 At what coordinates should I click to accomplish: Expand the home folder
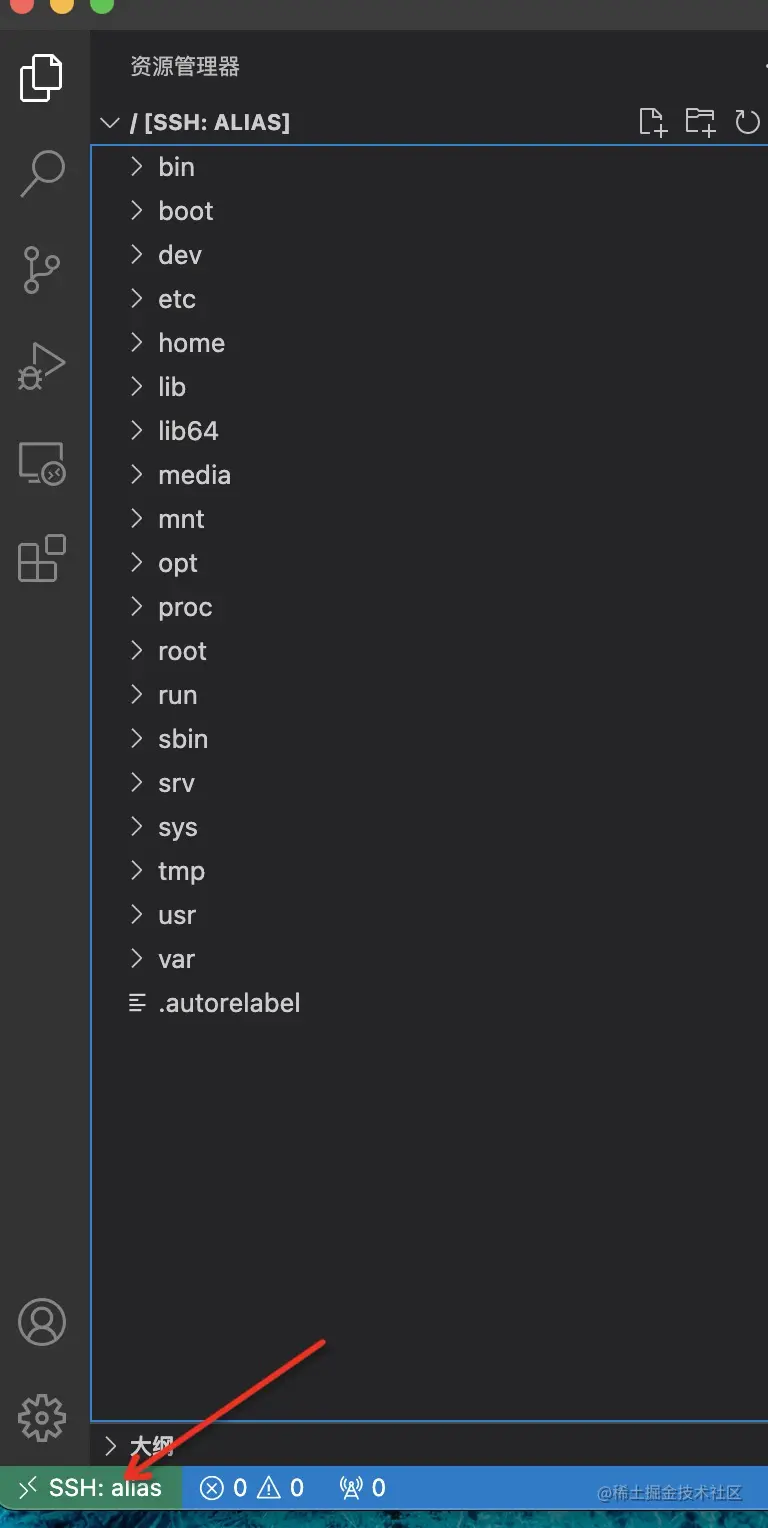click(191, 343)
